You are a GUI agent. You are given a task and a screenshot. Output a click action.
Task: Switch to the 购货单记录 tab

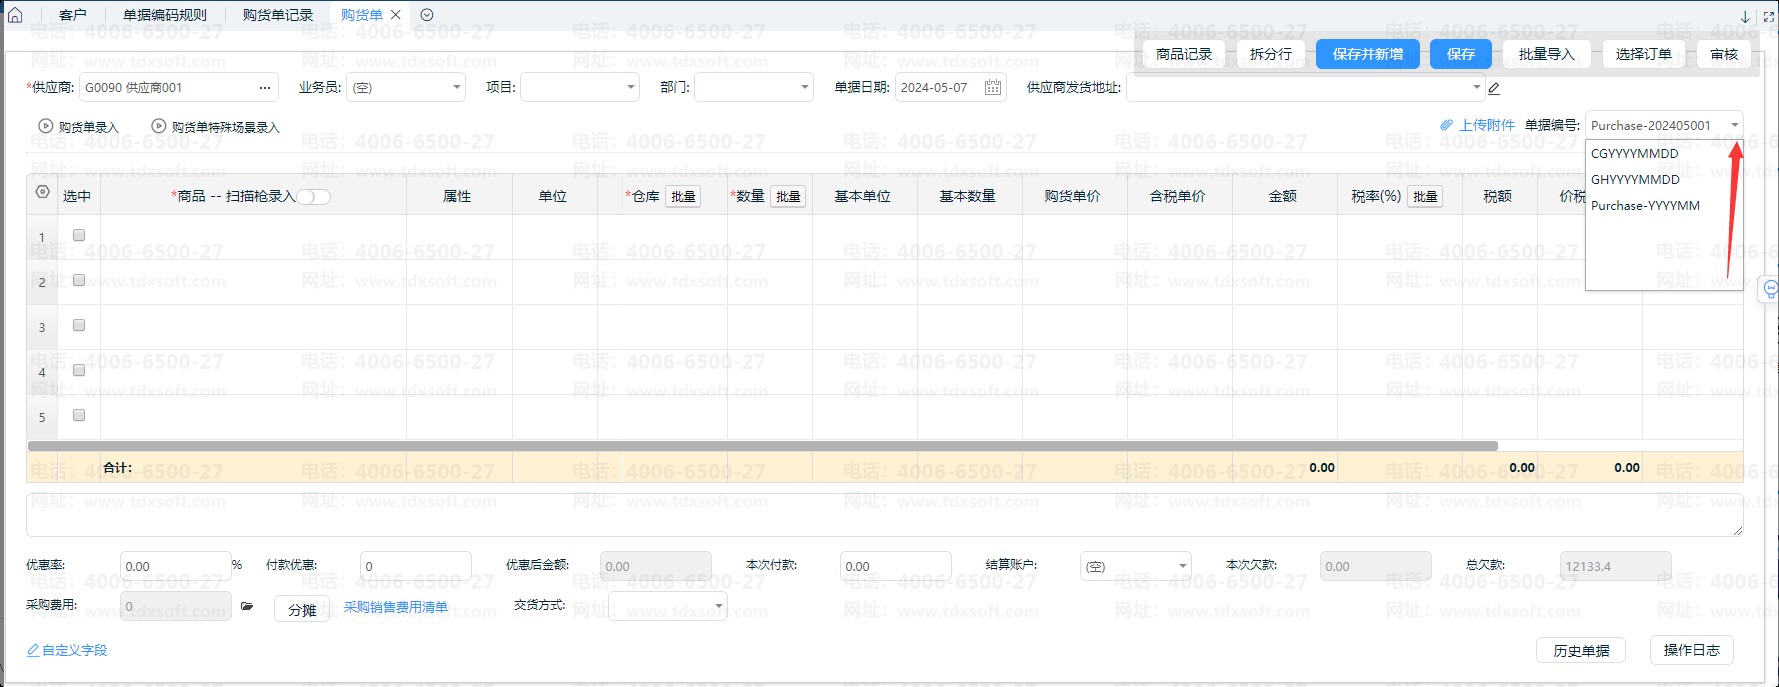(x=277, y=15)
